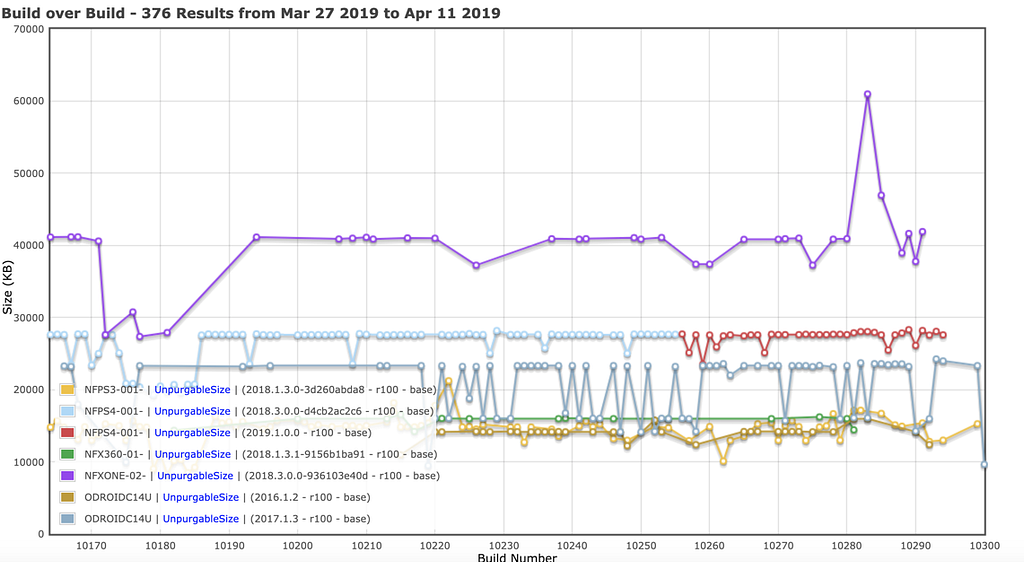The image size is (1024, 562).
Task: Select red lowest data point near 24000 at build 10259
Action: click(x=703, y=361)
